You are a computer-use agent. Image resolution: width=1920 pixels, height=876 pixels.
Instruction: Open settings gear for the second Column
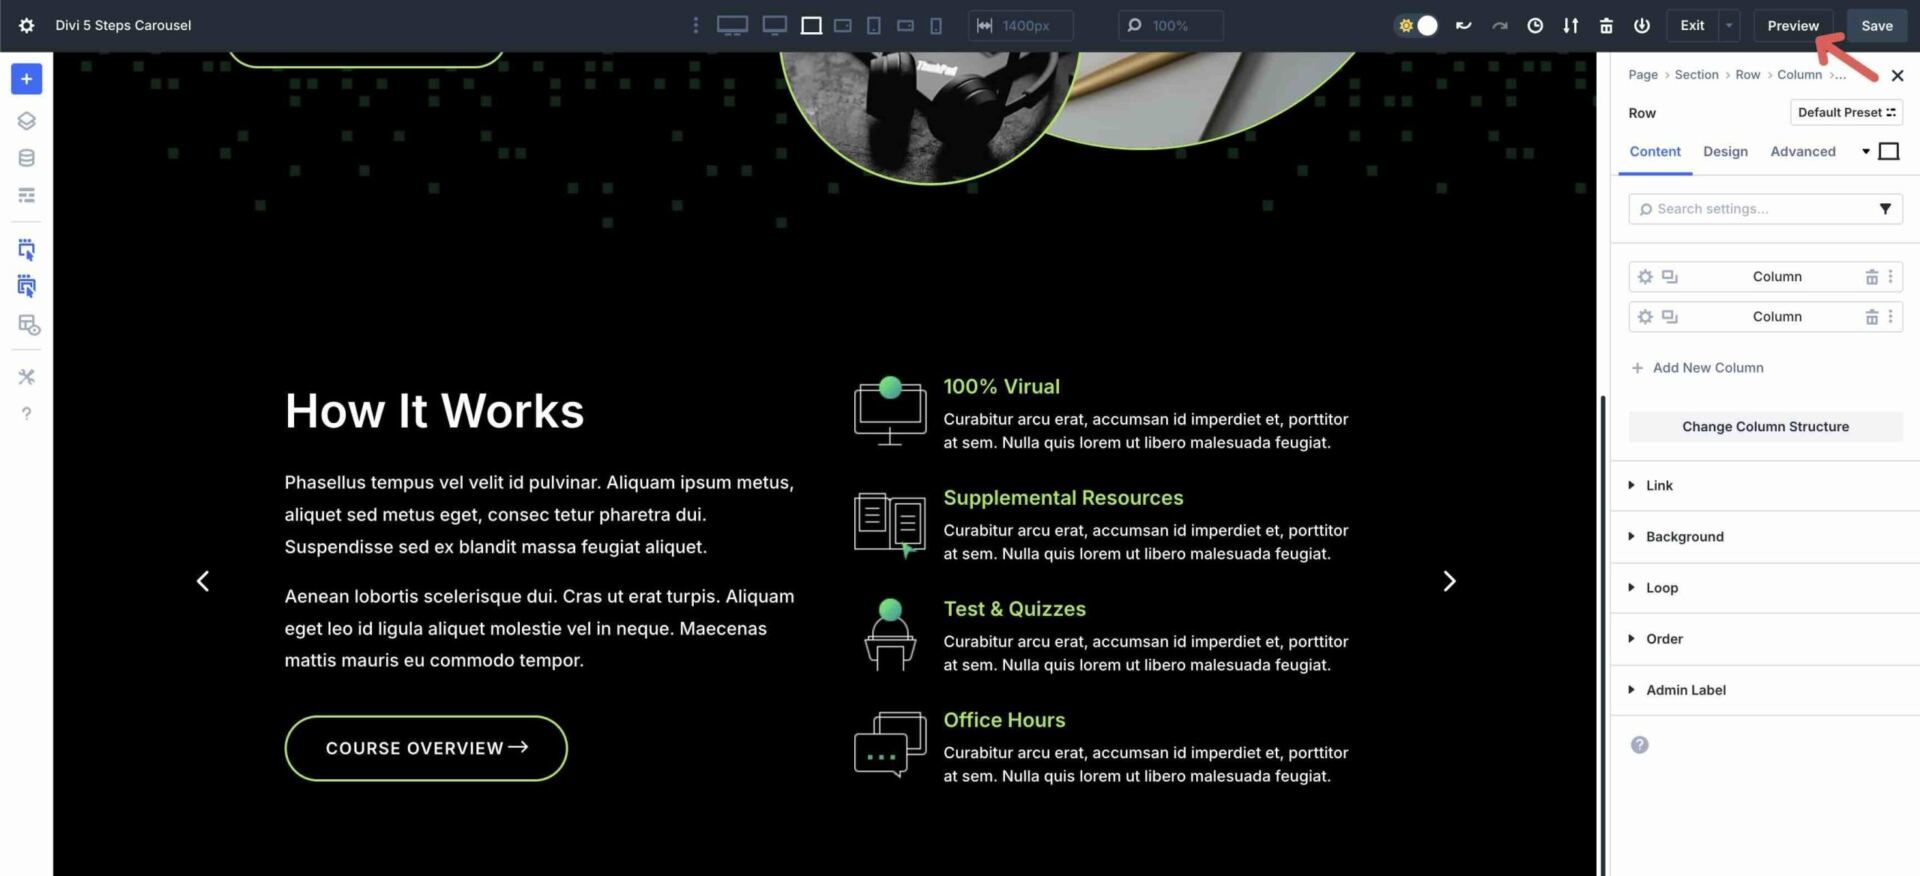click(x=1645, y=317)
